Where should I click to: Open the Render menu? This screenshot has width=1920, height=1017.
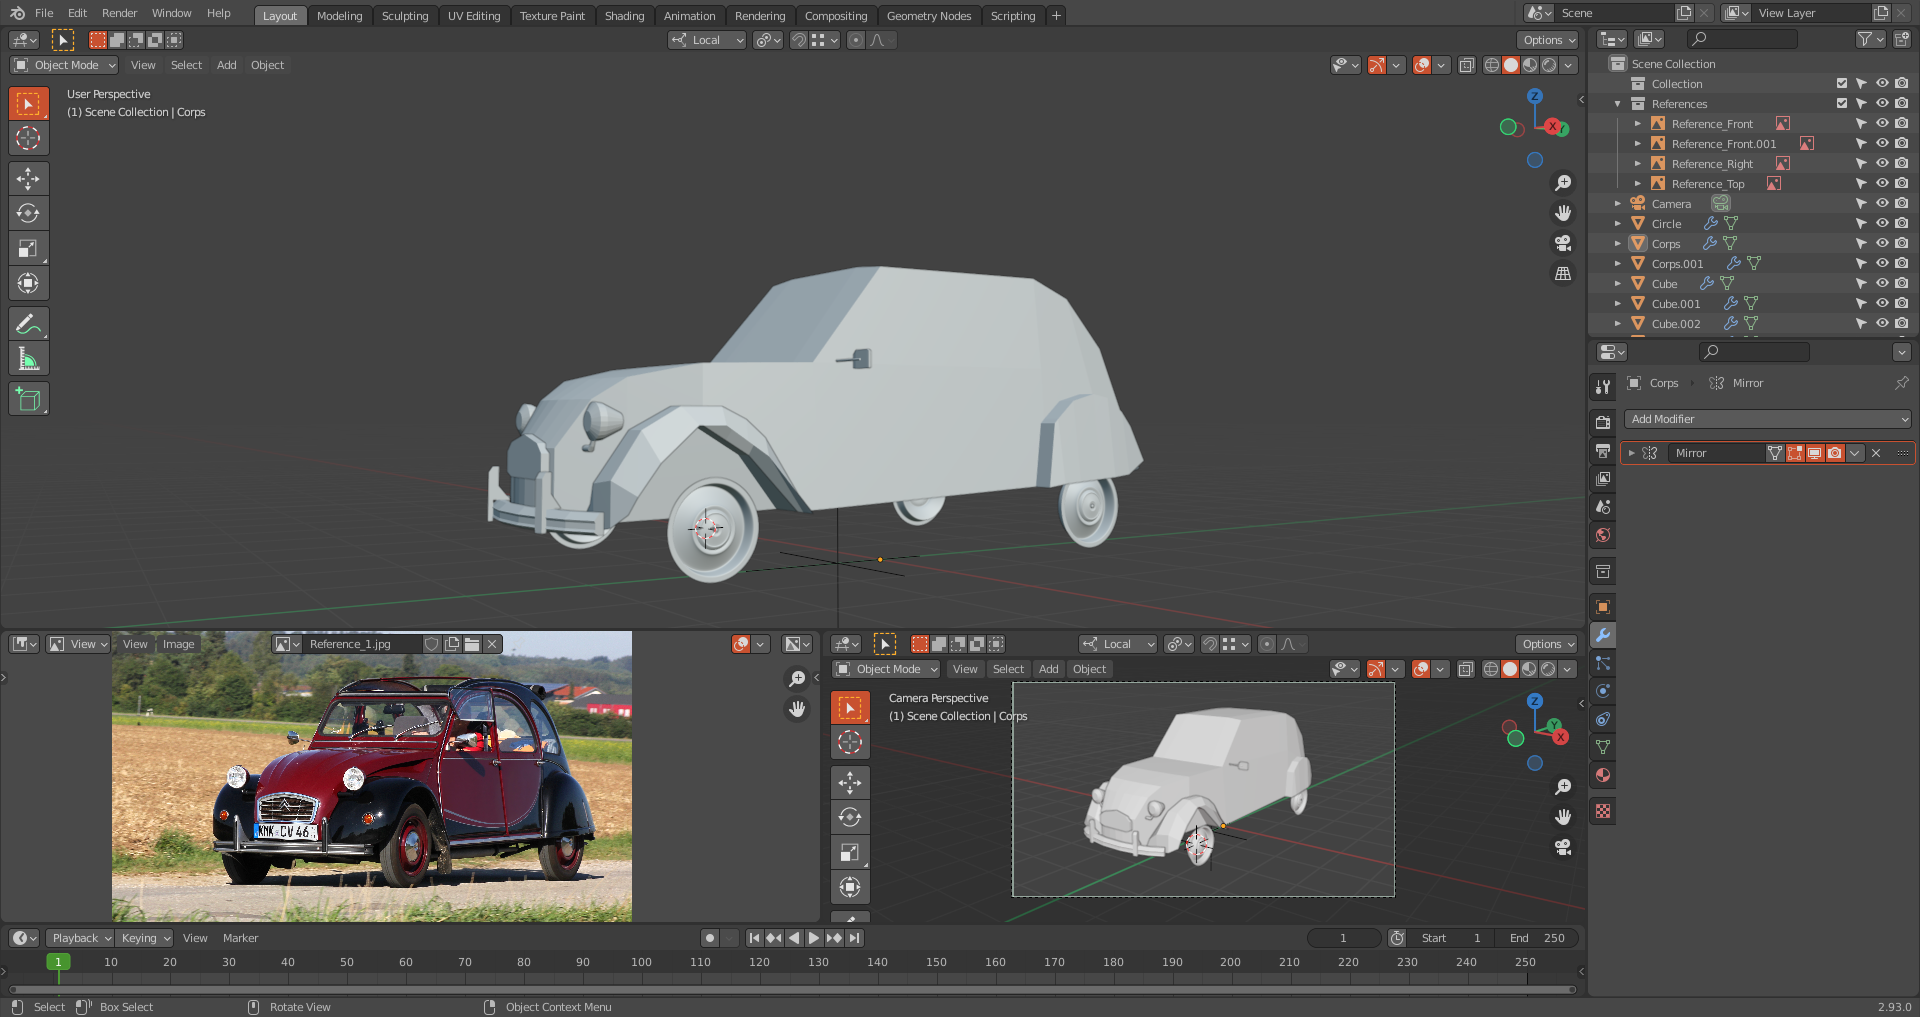(x=119, y=13)
